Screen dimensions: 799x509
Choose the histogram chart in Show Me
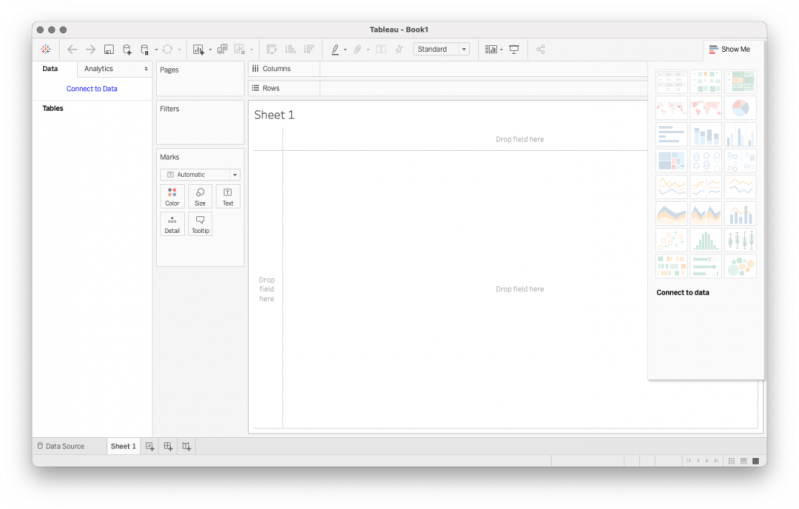(706, 240)
